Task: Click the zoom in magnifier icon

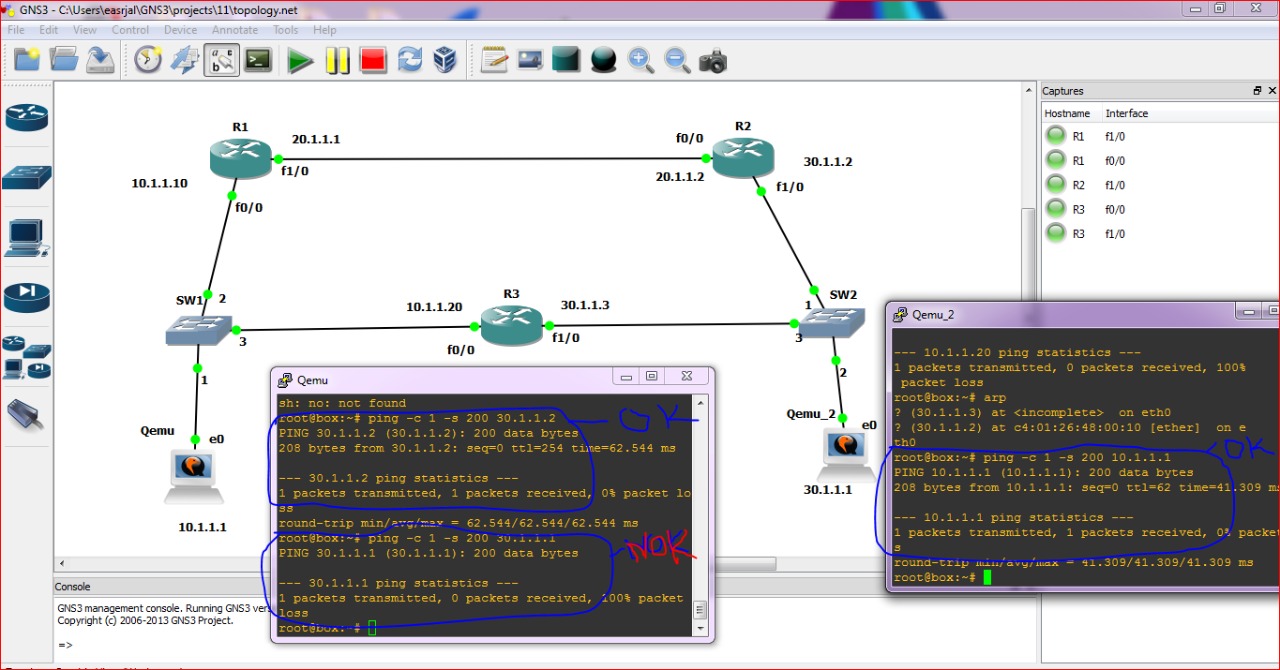Action: [x=640, y=61]
